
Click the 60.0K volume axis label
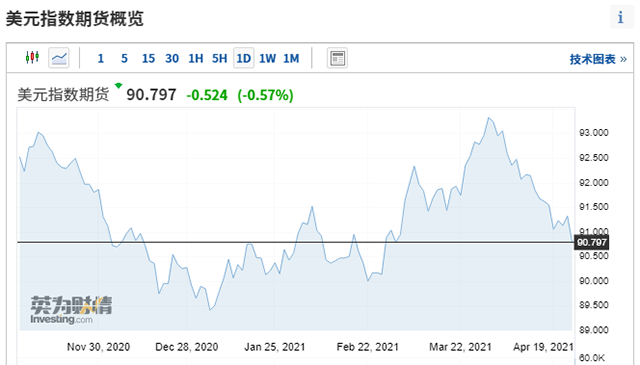point(592,358)
